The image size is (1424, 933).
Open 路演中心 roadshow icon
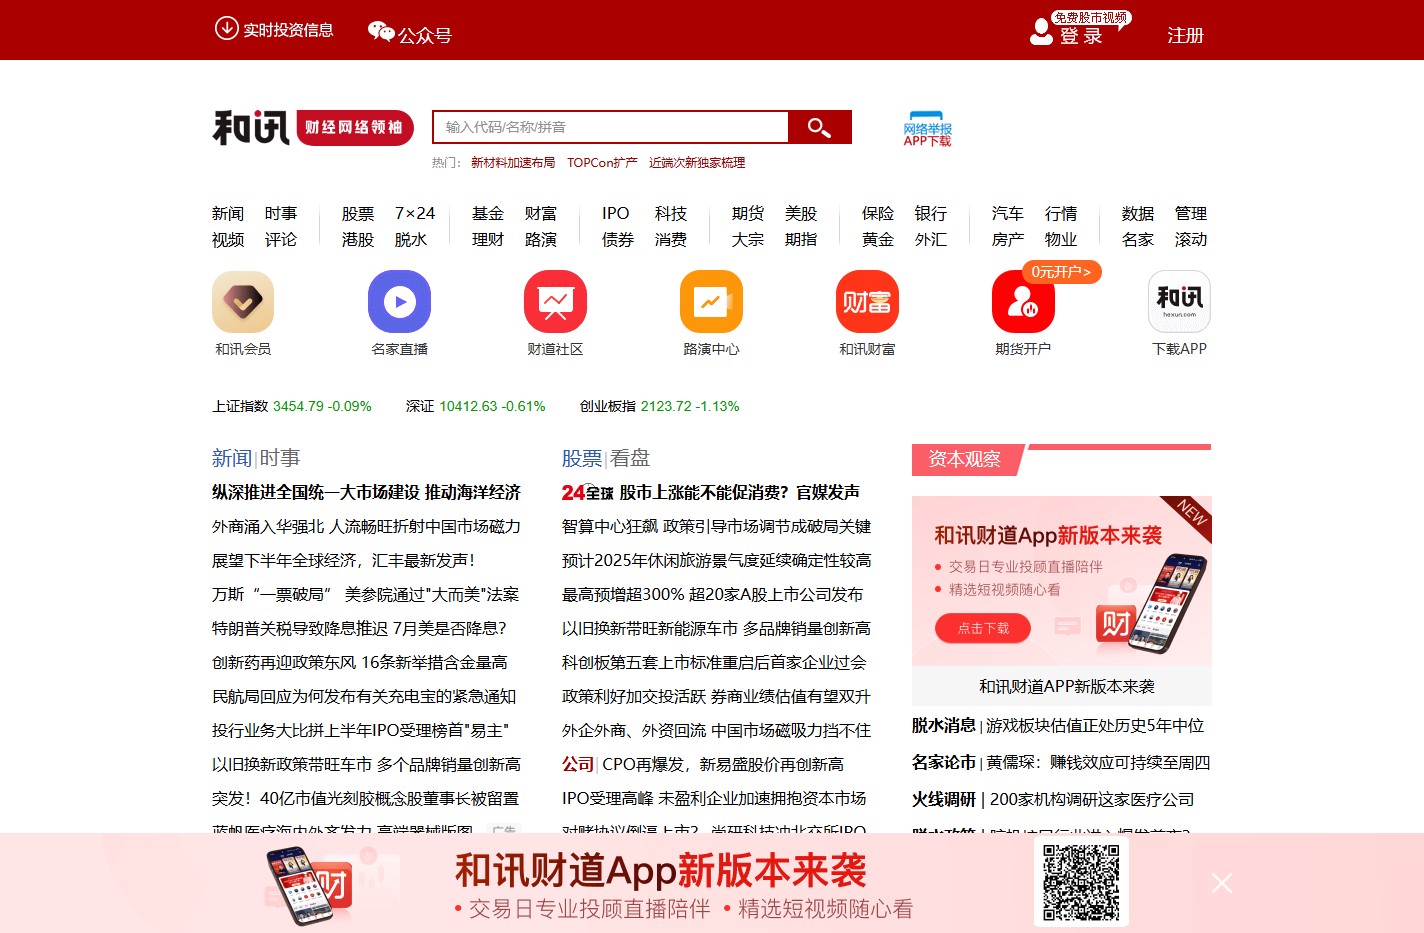pos(711,301)
